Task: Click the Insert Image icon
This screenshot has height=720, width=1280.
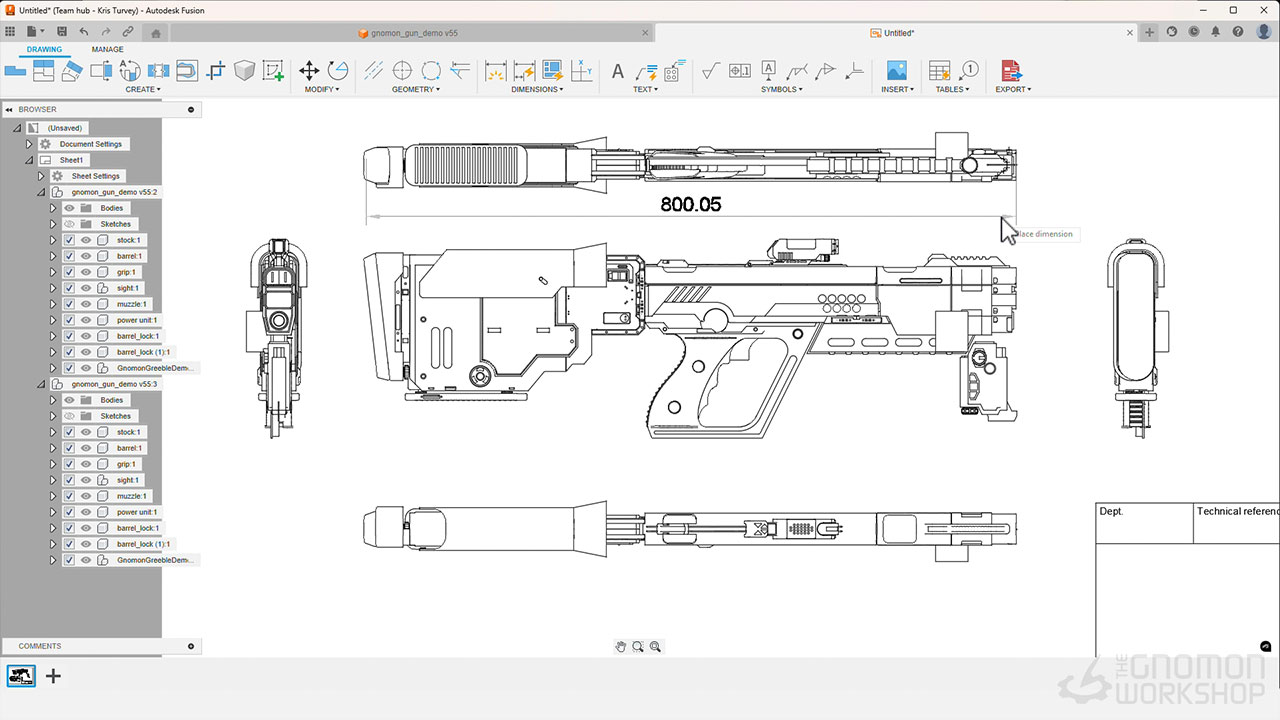Action: click(x=896, y=70)
